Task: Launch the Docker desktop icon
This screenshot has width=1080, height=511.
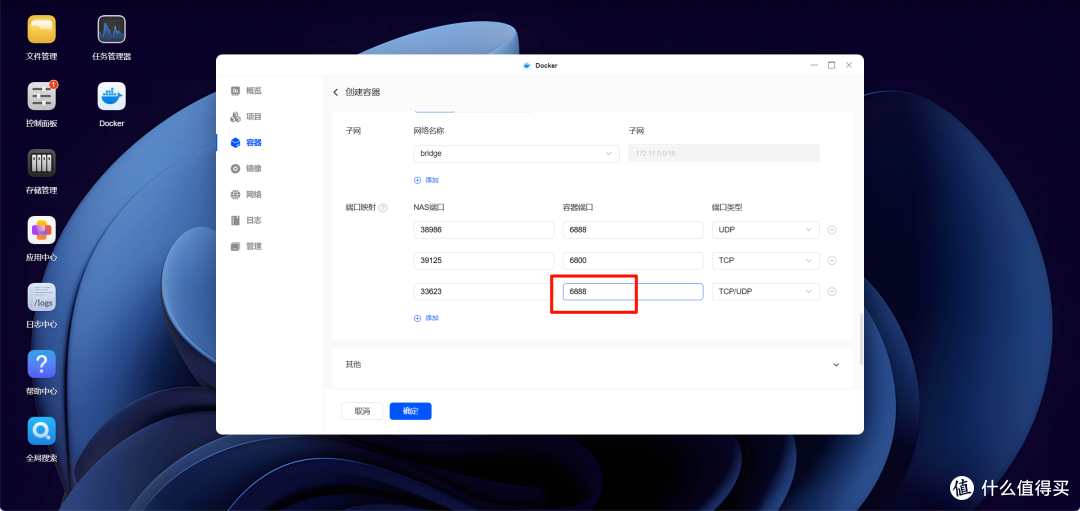Action: [112, 96]
